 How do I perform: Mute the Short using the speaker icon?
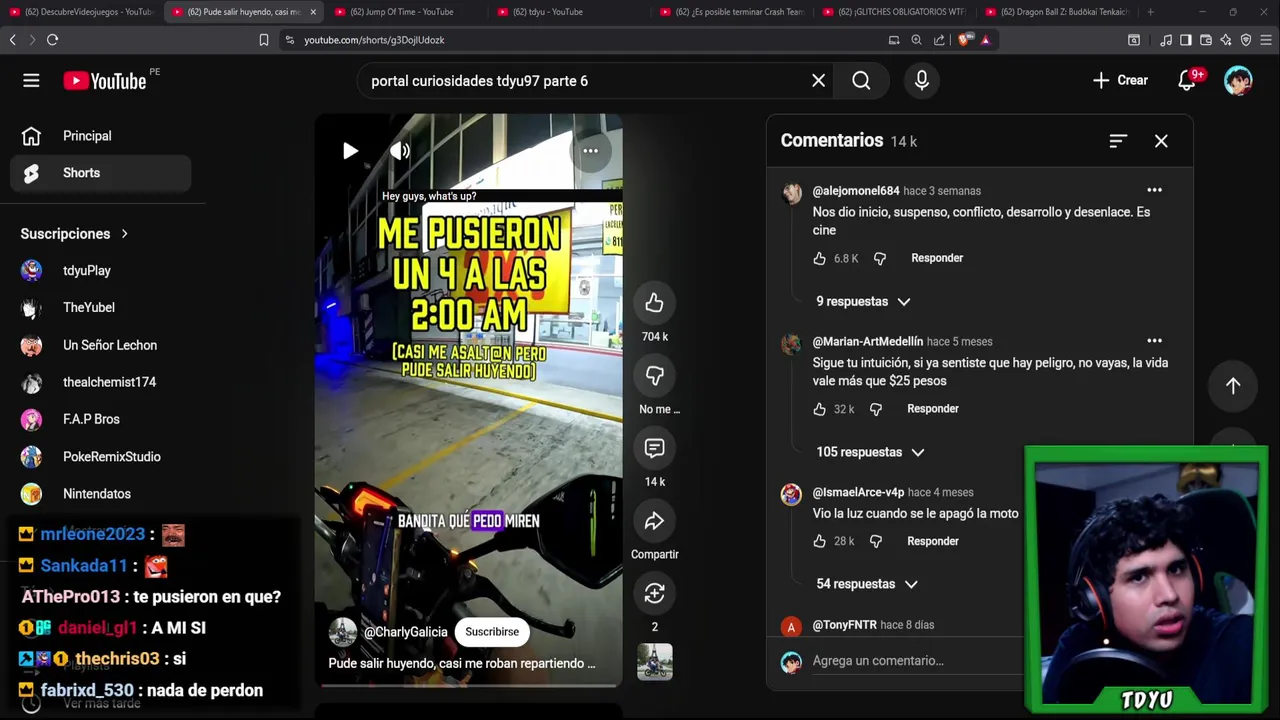[x=399, y=151]
